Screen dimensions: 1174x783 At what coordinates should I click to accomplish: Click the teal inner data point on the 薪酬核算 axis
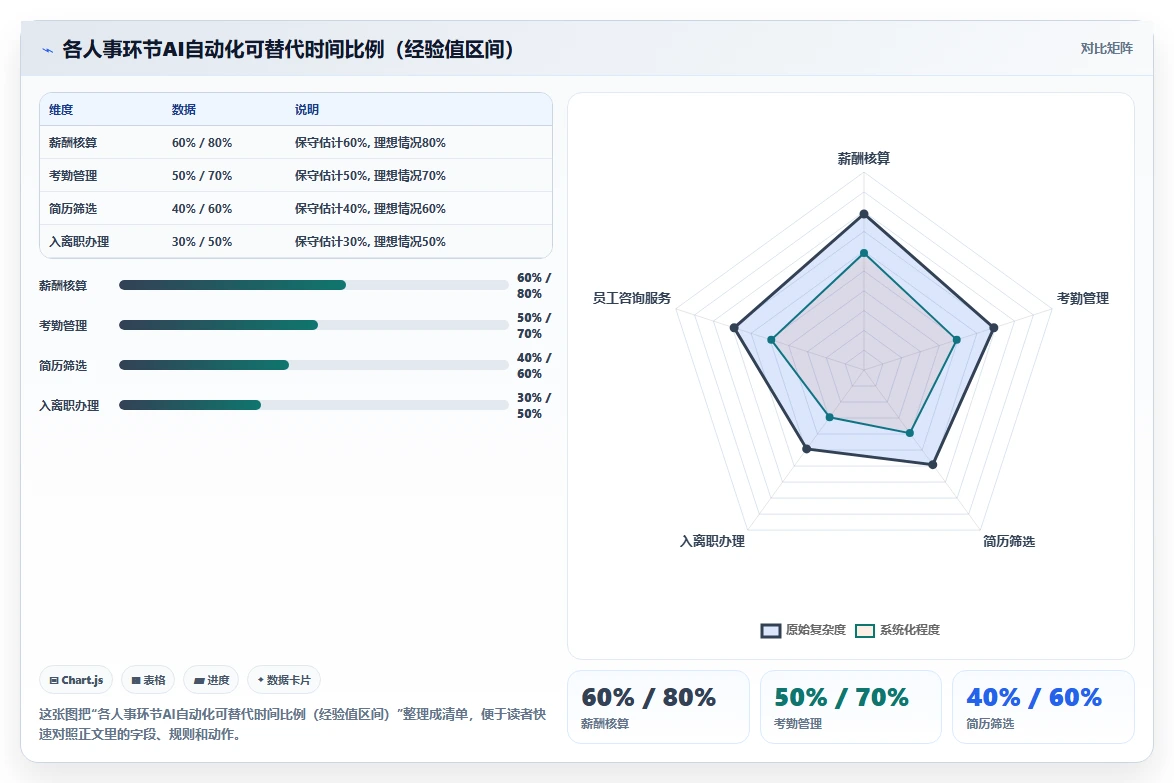[x=864, y=254]
